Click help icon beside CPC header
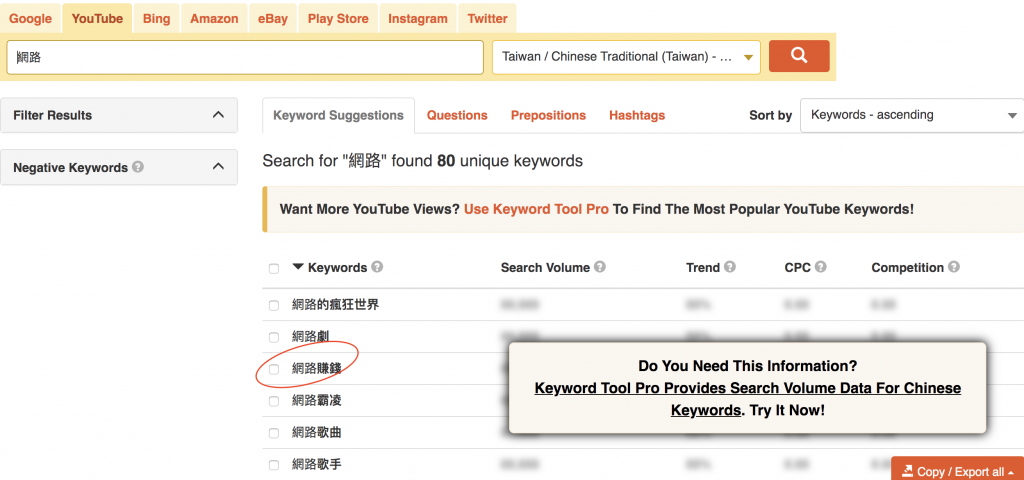The image size is (1024, 480). [x=821, y=267]
